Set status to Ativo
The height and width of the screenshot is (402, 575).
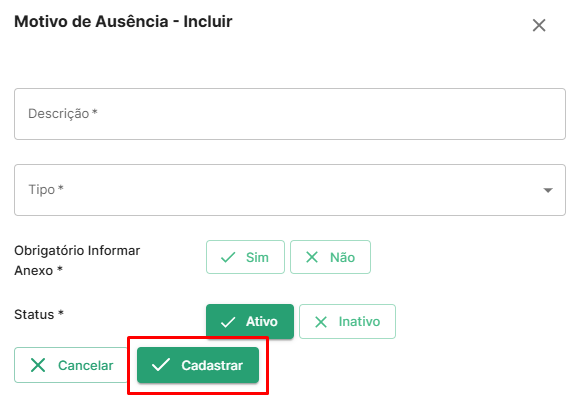[250, 321]
